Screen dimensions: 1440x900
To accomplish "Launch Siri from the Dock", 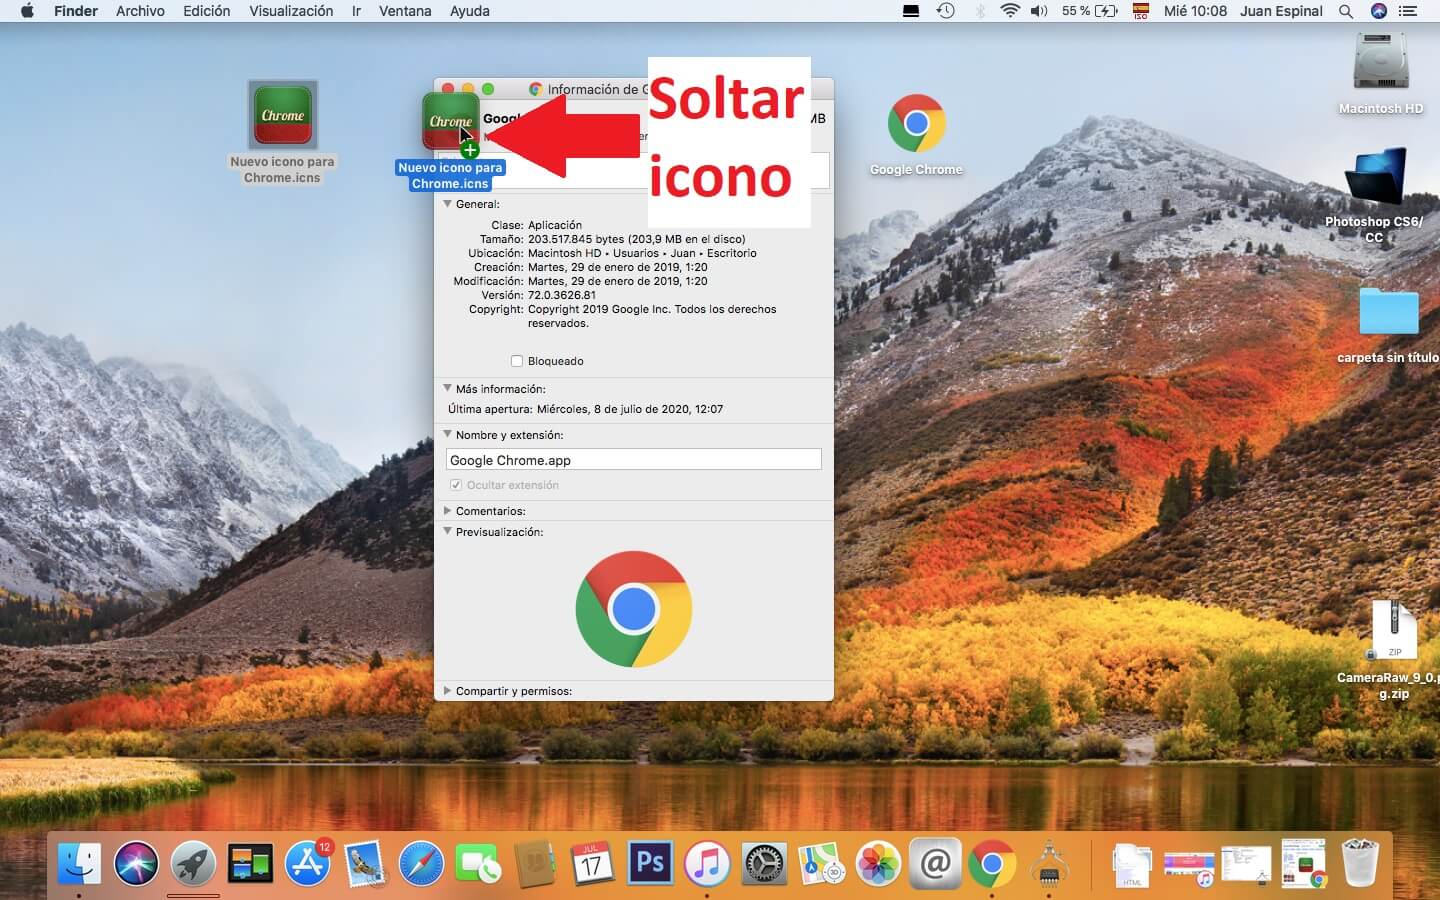I will [x=136, y=862].
